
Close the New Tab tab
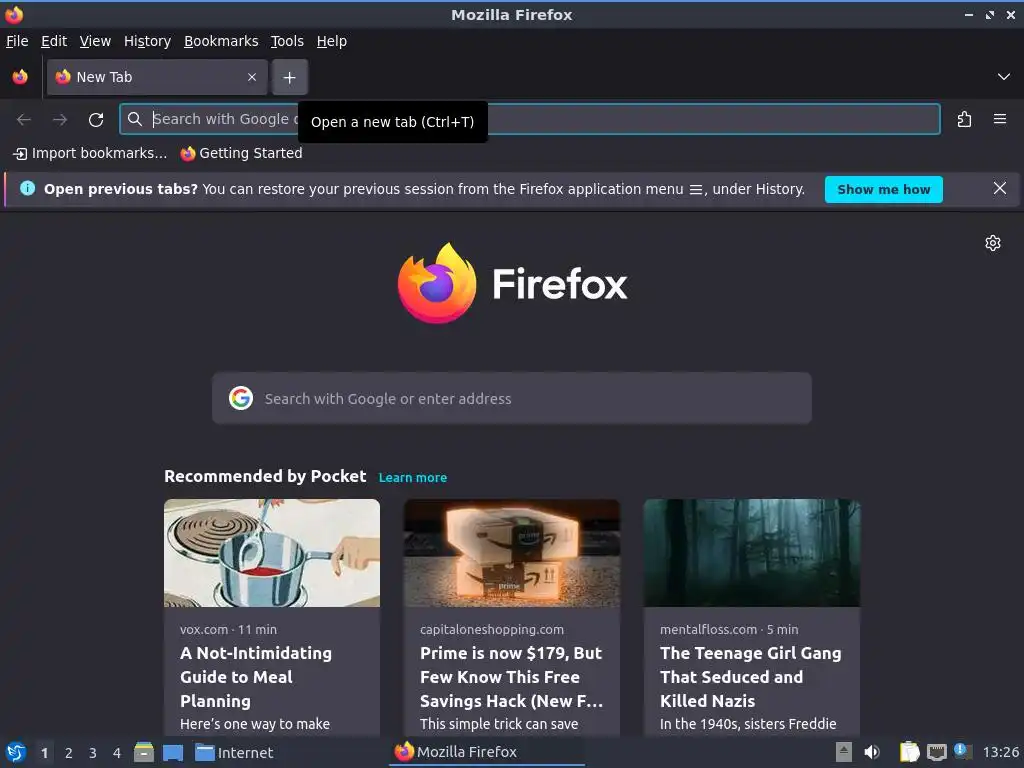[252, 77]
